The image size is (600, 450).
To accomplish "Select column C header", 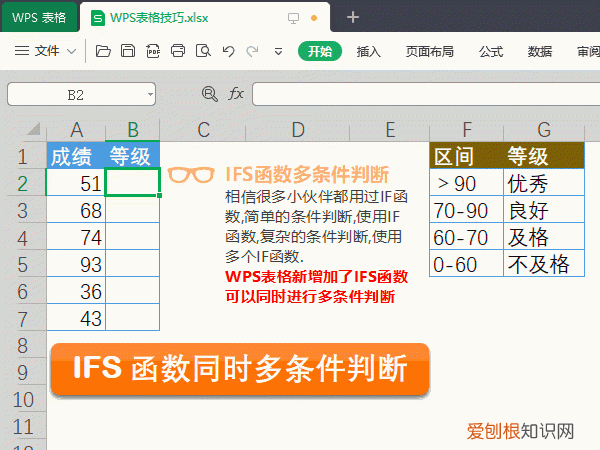I will pos(203,130).
